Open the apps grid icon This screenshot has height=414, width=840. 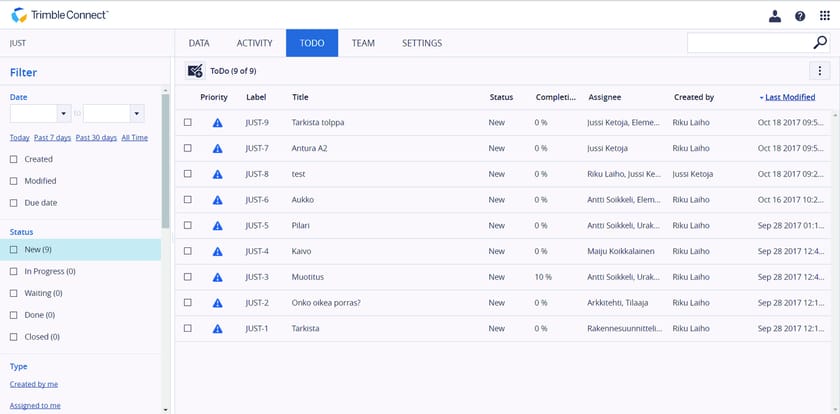click(x=825, y=16)
